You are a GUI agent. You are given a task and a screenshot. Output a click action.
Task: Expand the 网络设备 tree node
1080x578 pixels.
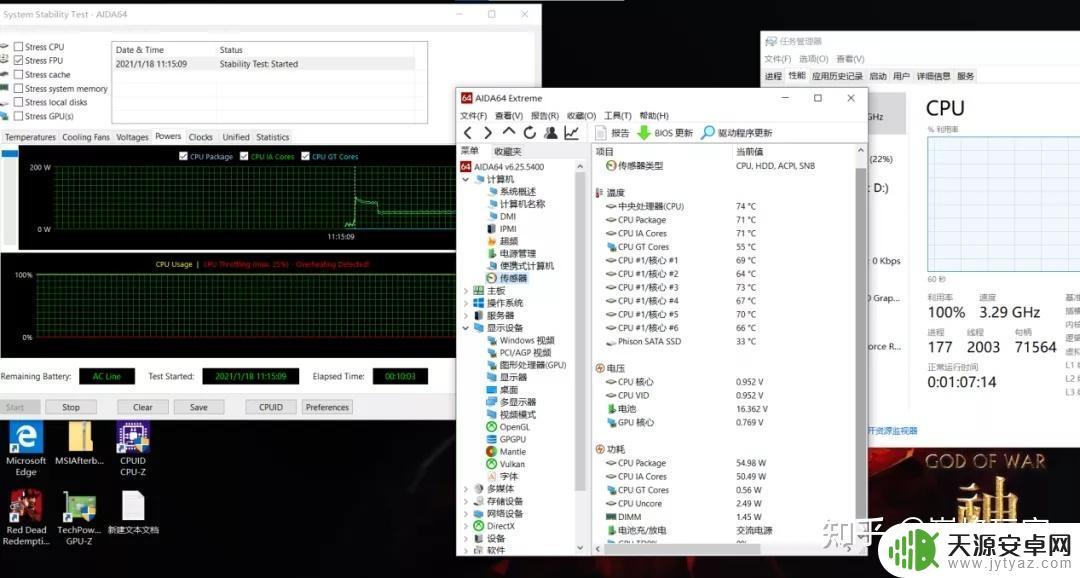[x=466, y=514]
